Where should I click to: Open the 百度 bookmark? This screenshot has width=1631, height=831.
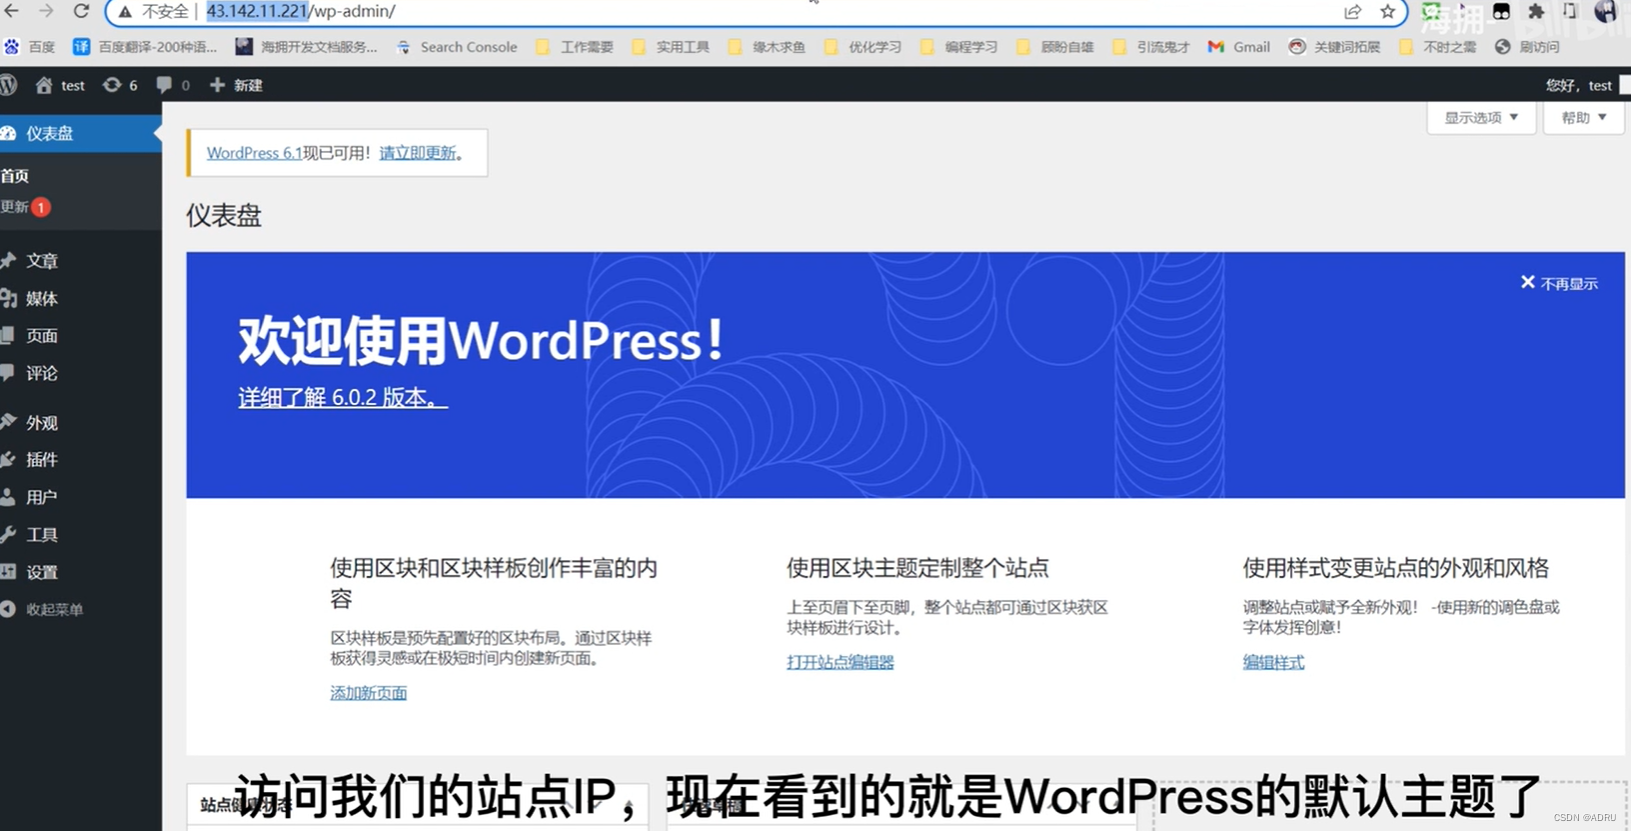tap(29, 47)
